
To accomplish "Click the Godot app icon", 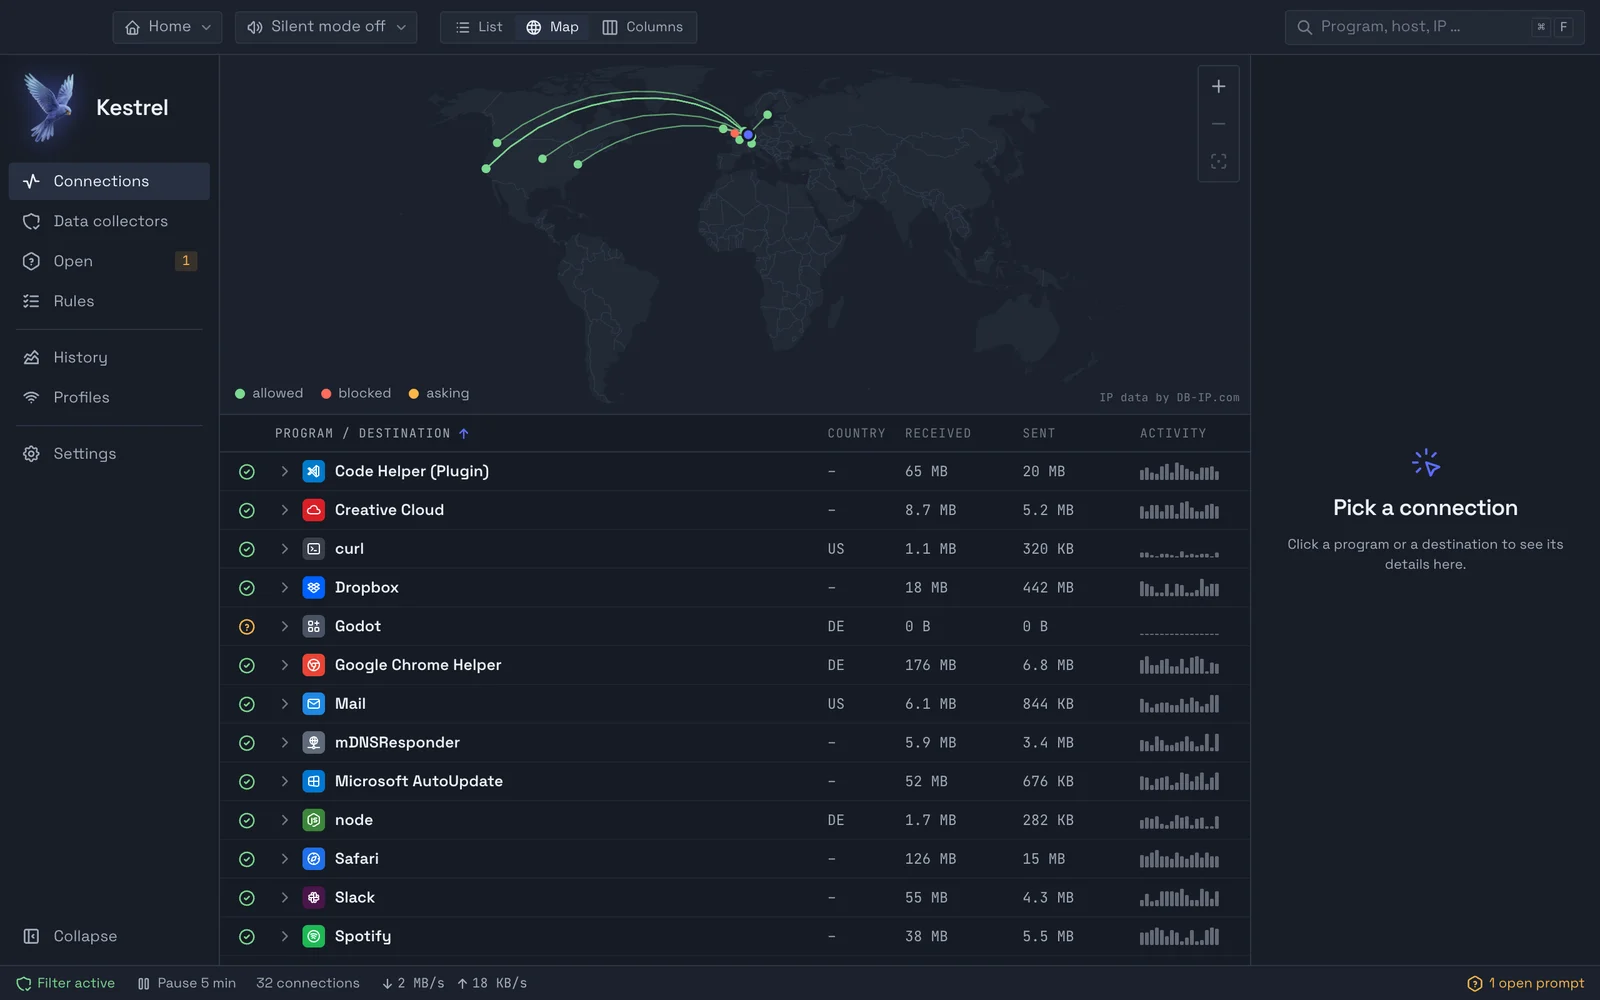I will click(x=314, y=626).
